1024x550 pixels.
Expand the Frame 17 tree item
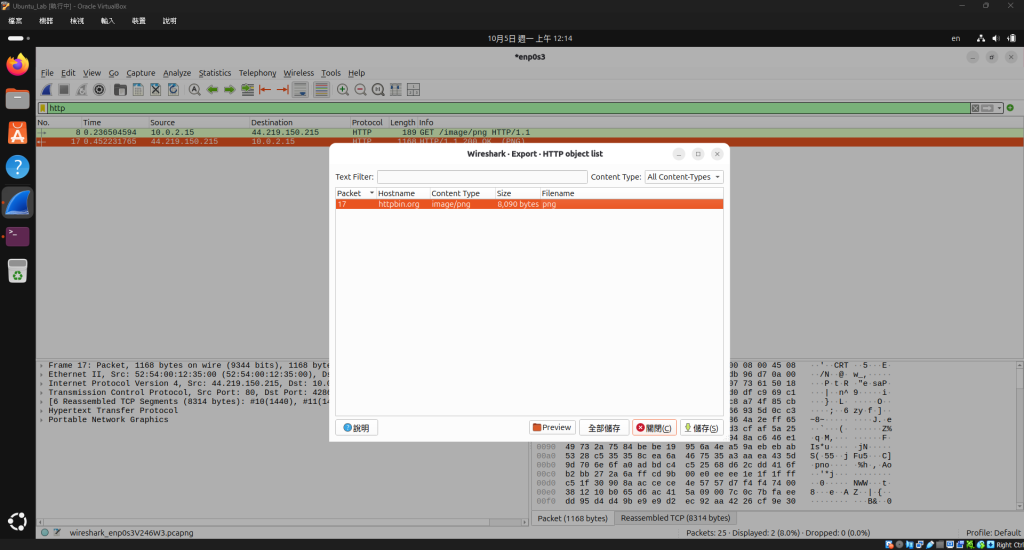[x=42, y=366]
